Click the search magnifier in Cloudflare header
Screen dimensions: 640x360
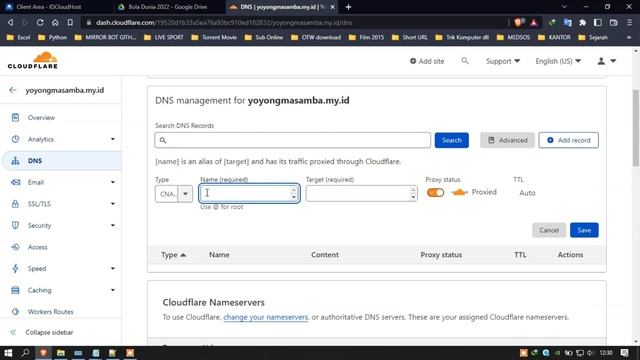(465, 61)
